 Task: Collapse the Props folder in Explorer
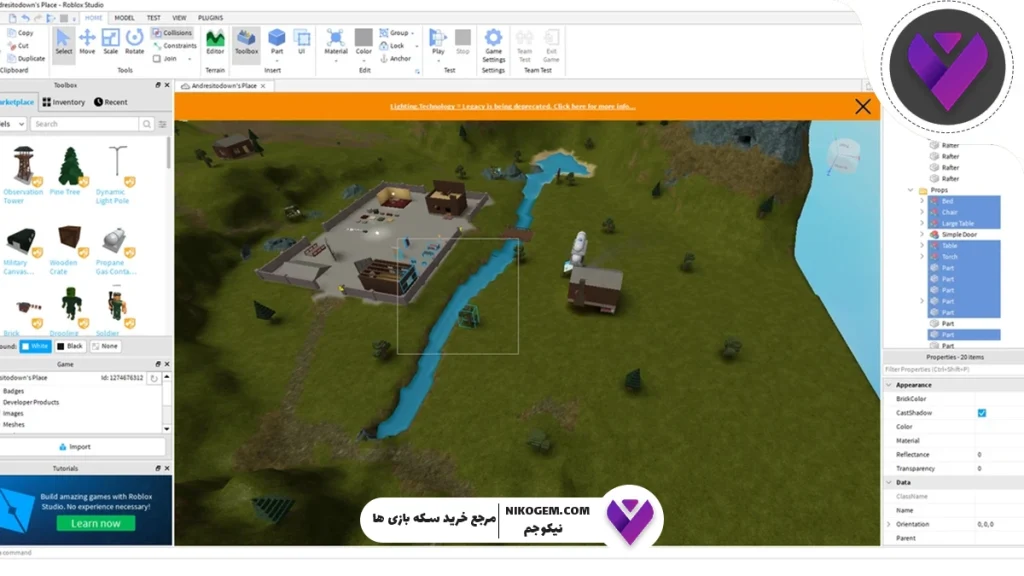[x=910, y=190]
